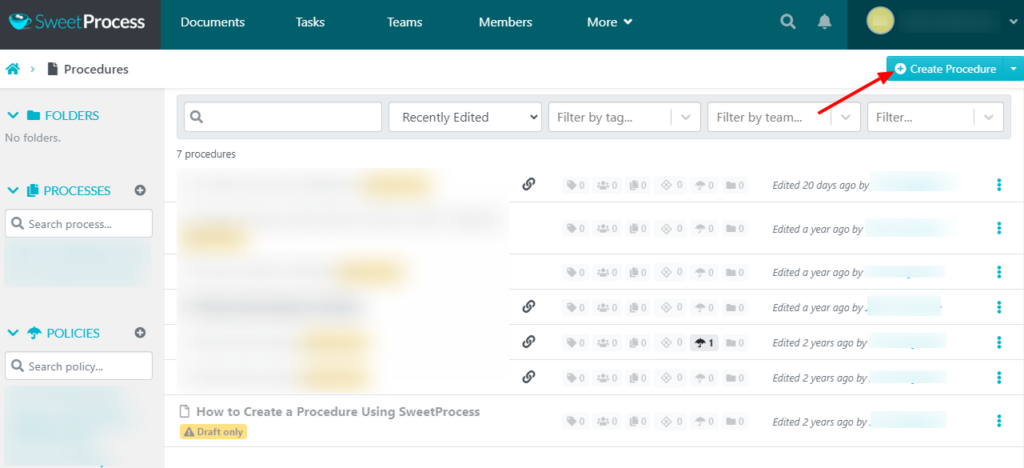Click the search magnifier icon in top bar
Screen dimensions: 1024x468
click(x=788, y=22)
